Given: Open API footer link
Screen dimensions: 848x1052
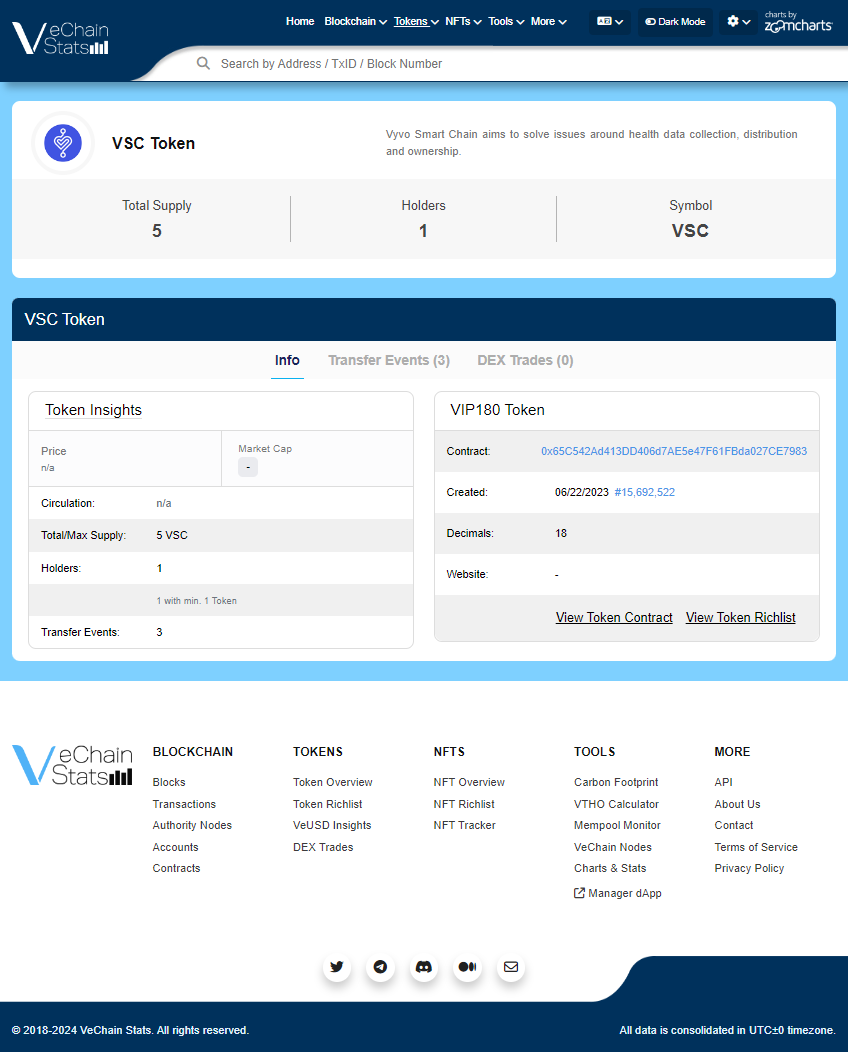Looking at the screenshot, I should (724, 782).
